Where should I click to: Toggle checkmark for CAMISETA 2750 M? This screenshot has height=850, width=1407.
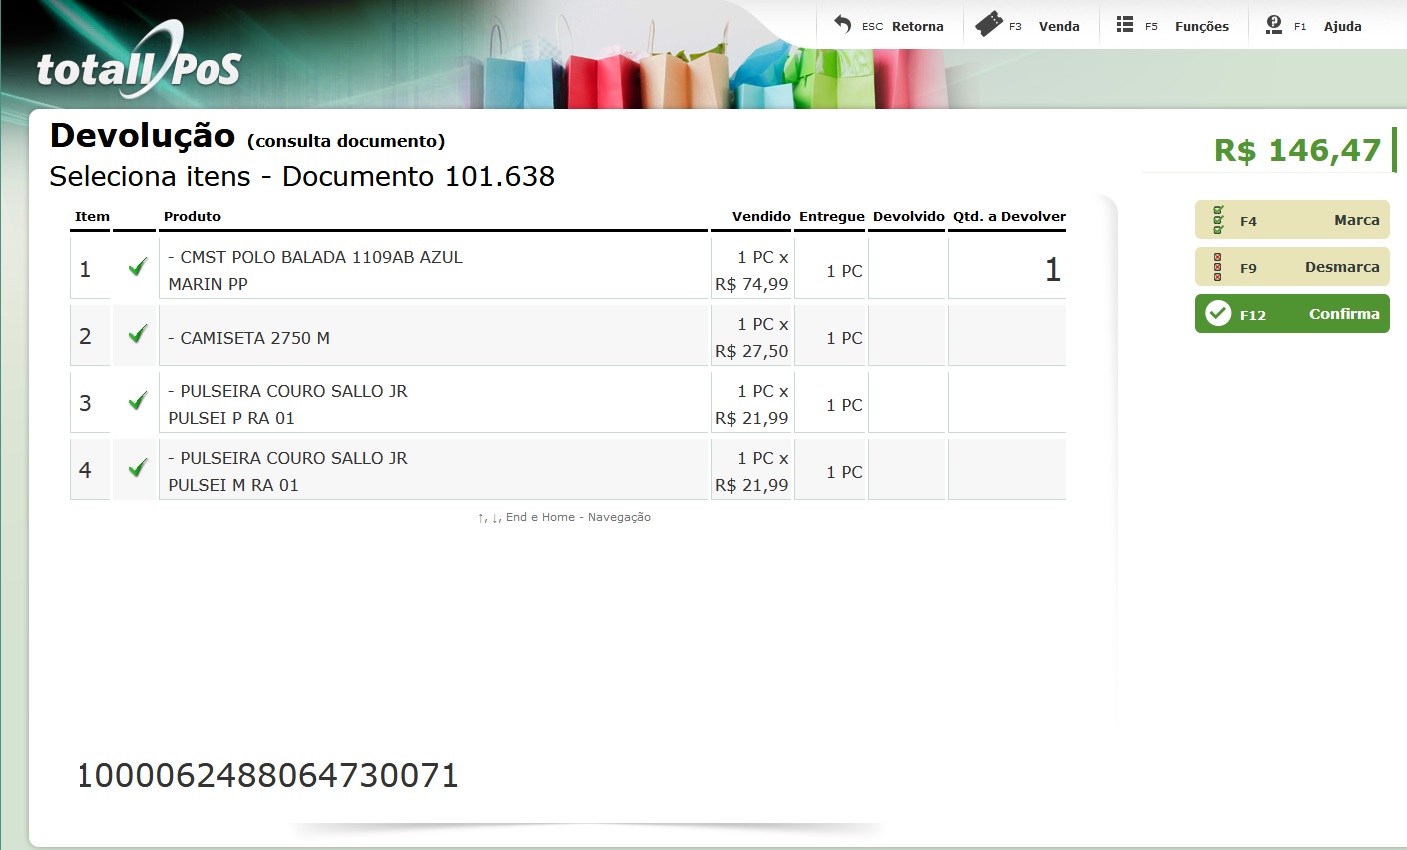138,334
